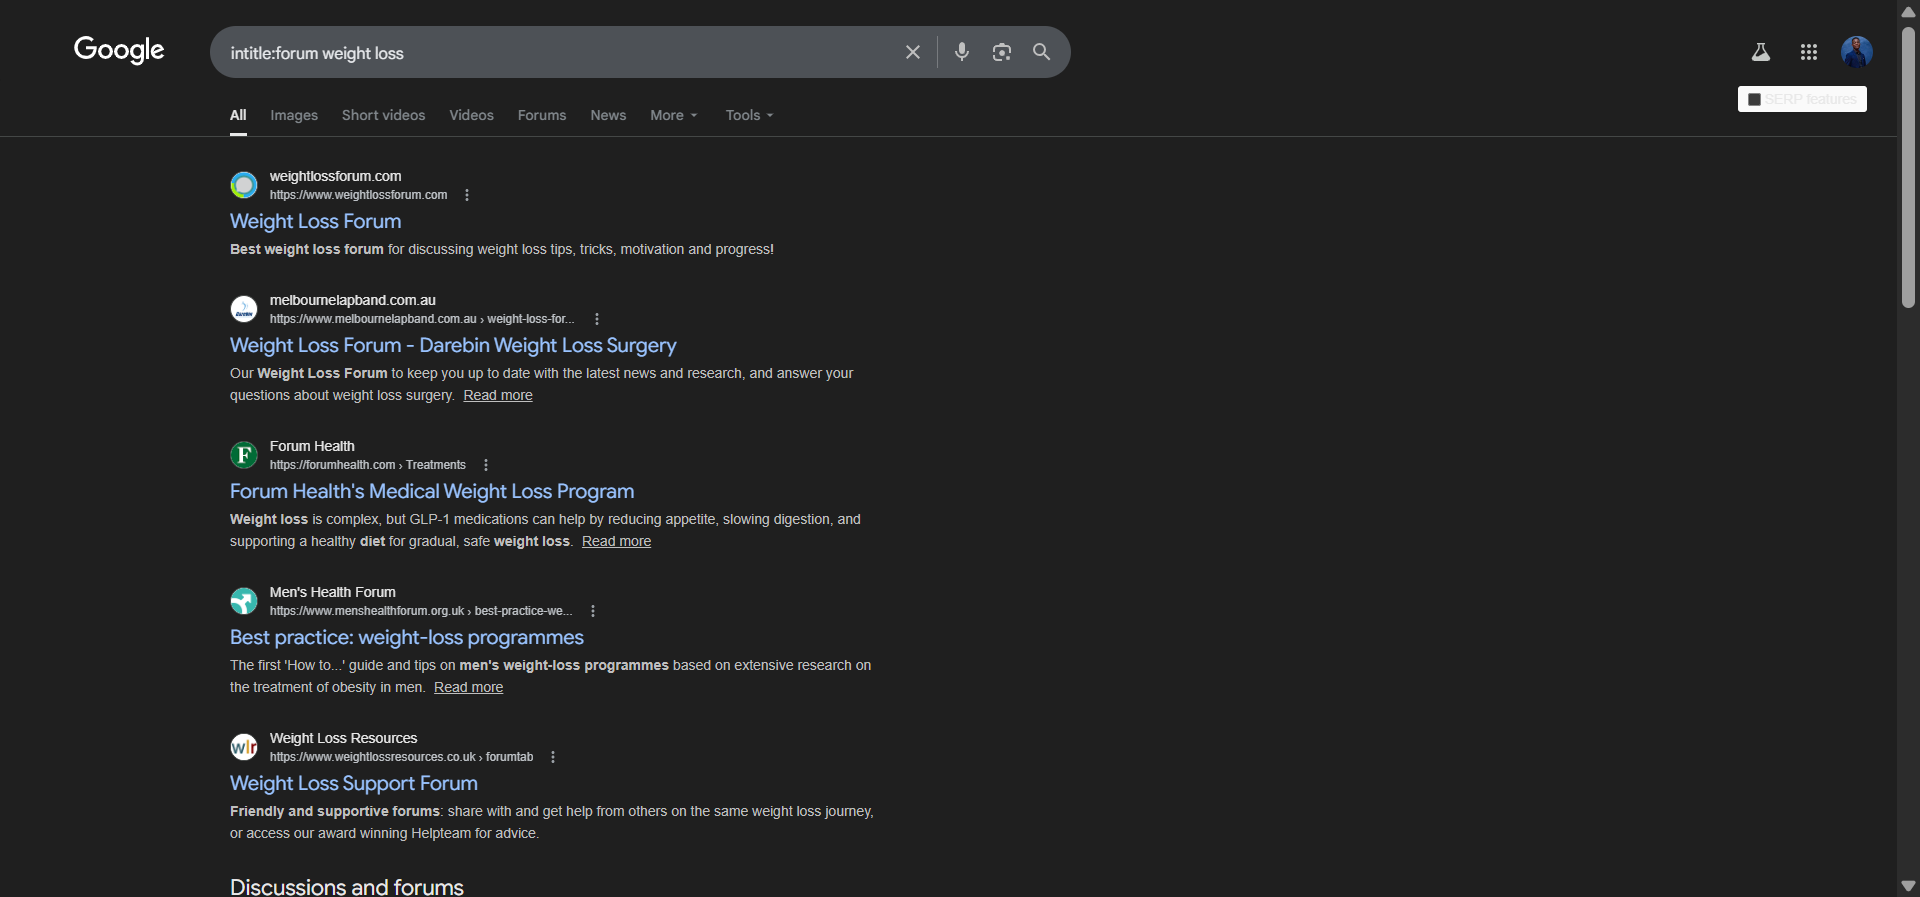Submit search with magnifying glass icon

pyautogui.click(x=1042, y=52)
